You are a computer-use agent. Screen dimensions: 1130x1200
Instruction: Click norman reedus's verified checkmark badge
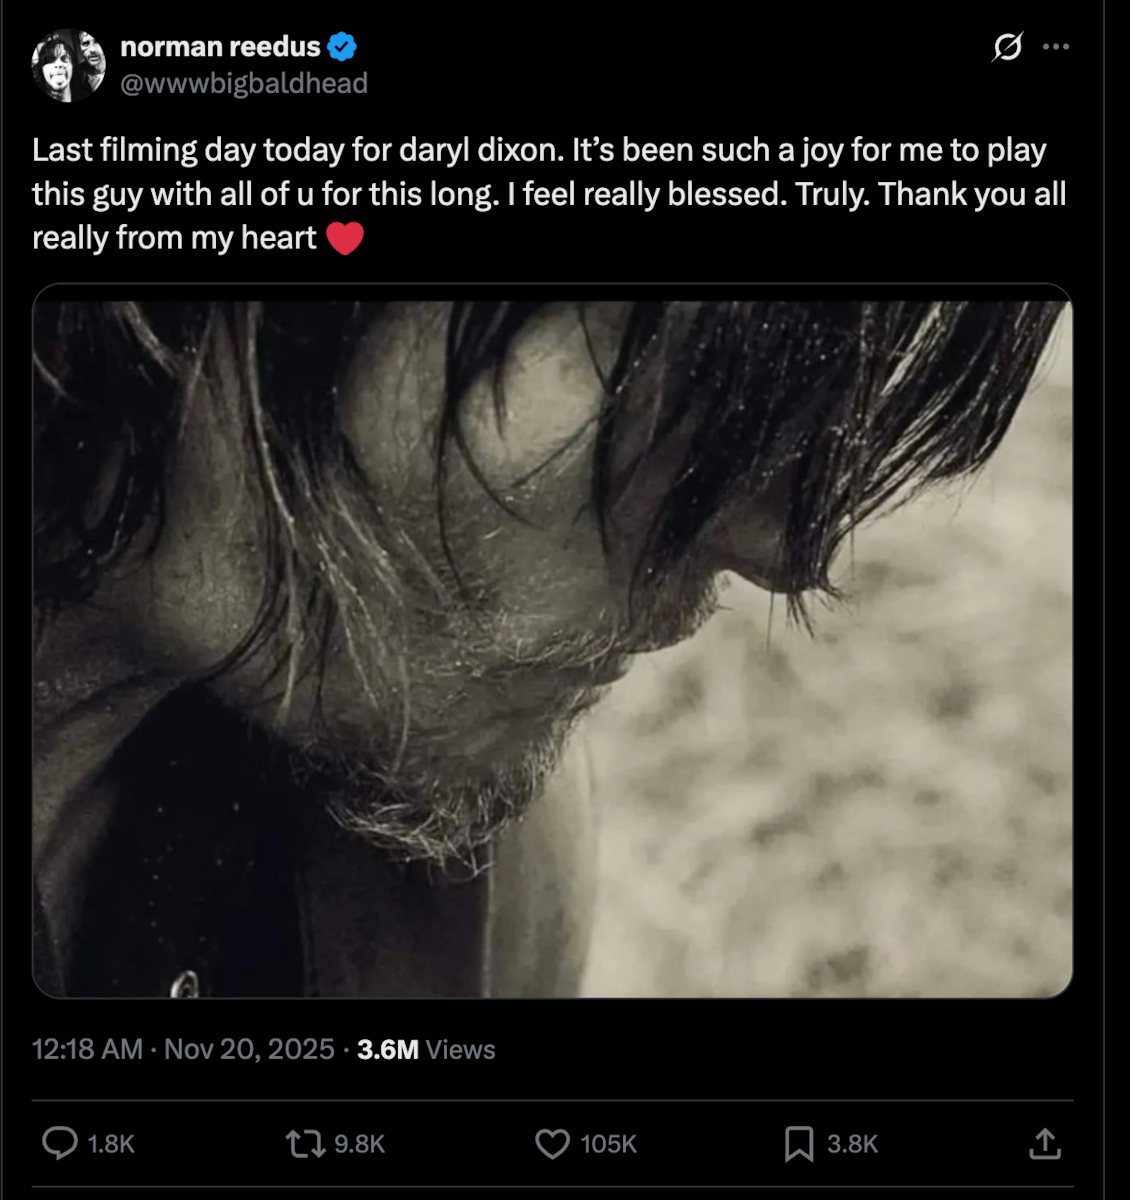click(x=343, y=45)
